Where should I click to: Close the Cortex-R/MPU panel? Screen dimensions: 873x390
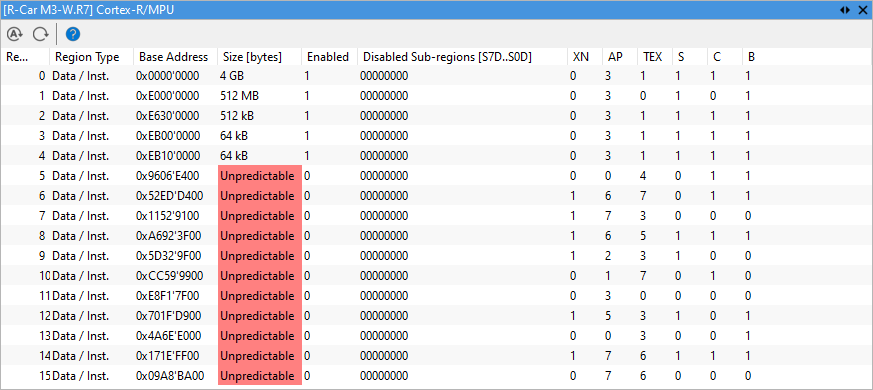tap(862, 10)
